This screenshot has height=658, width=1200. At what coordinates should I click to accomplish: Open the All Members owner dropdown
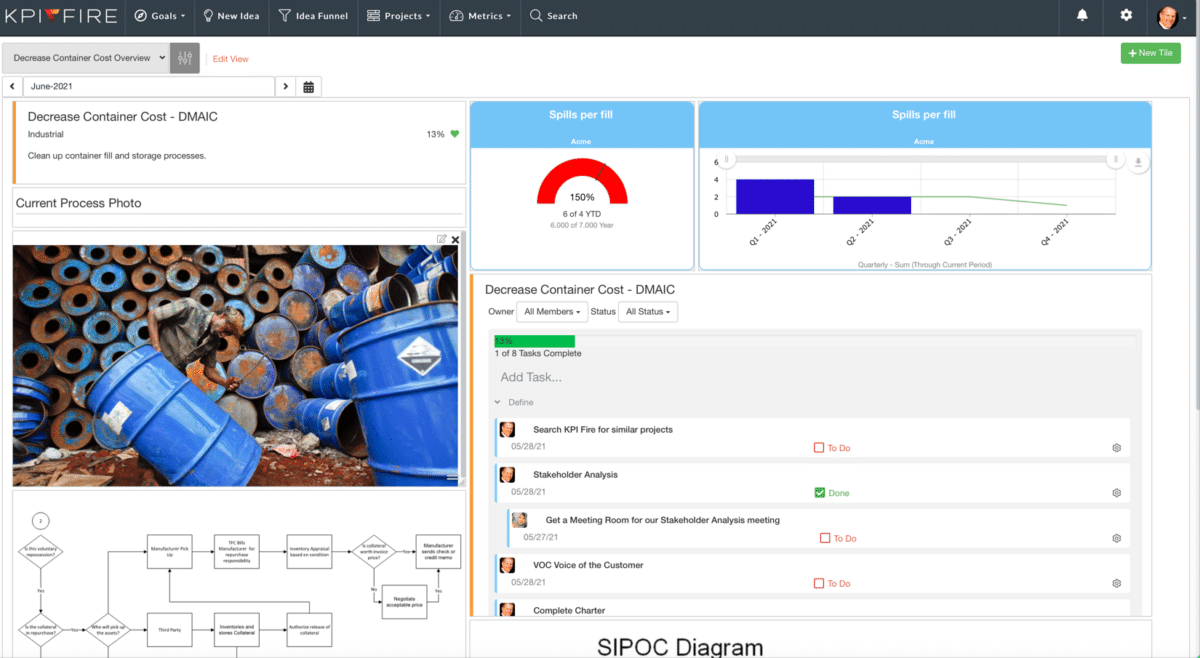[551, 311]
